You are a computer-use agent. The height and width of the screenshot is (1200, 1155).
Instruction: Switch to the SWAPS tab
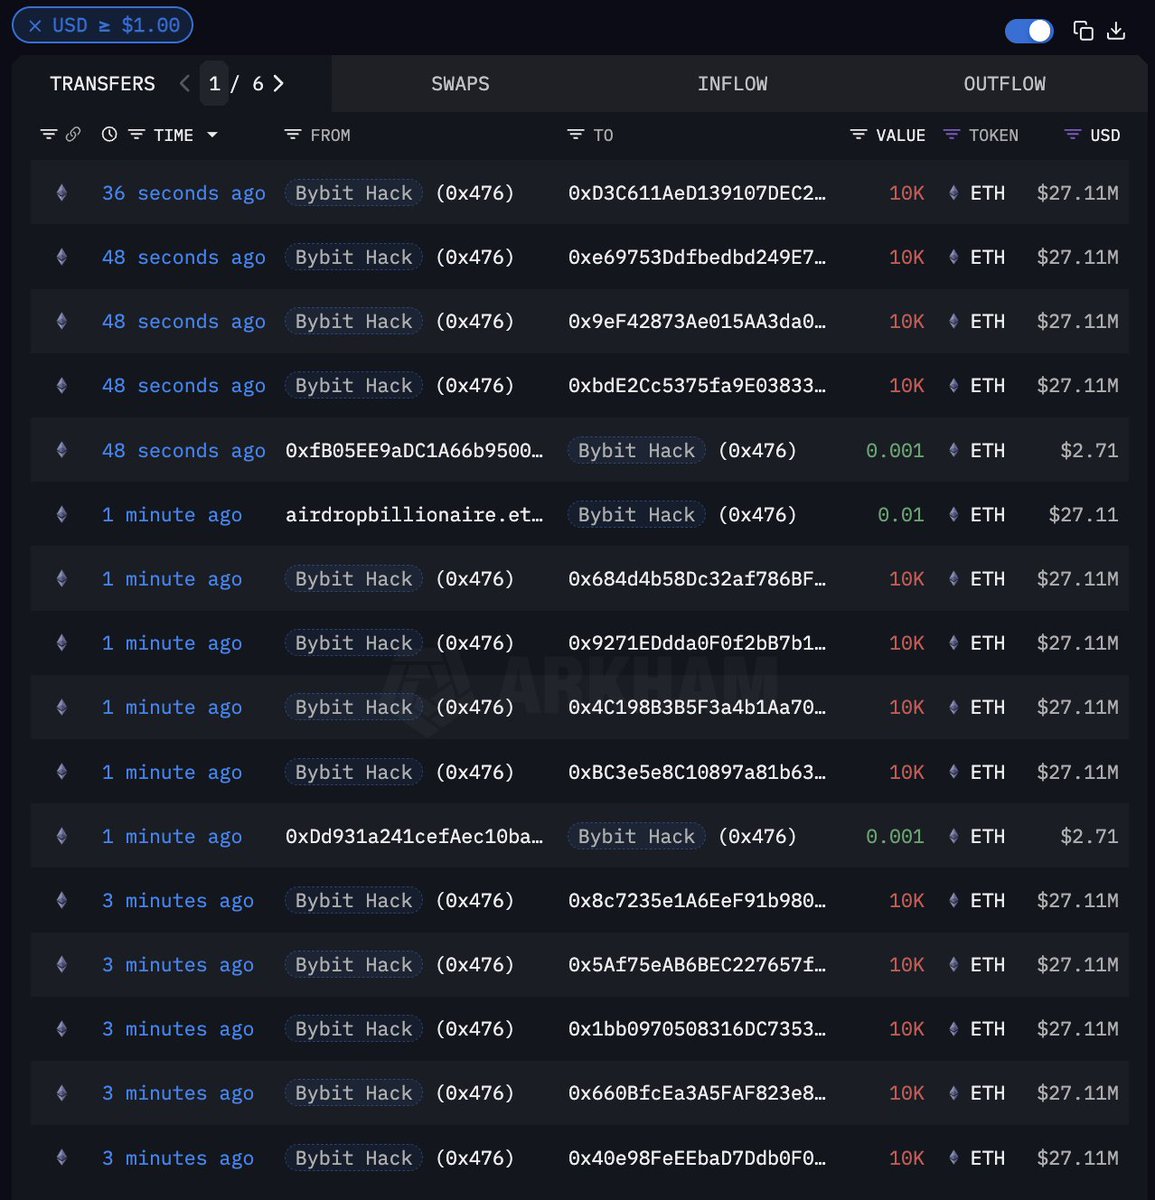tap(460, 84)
